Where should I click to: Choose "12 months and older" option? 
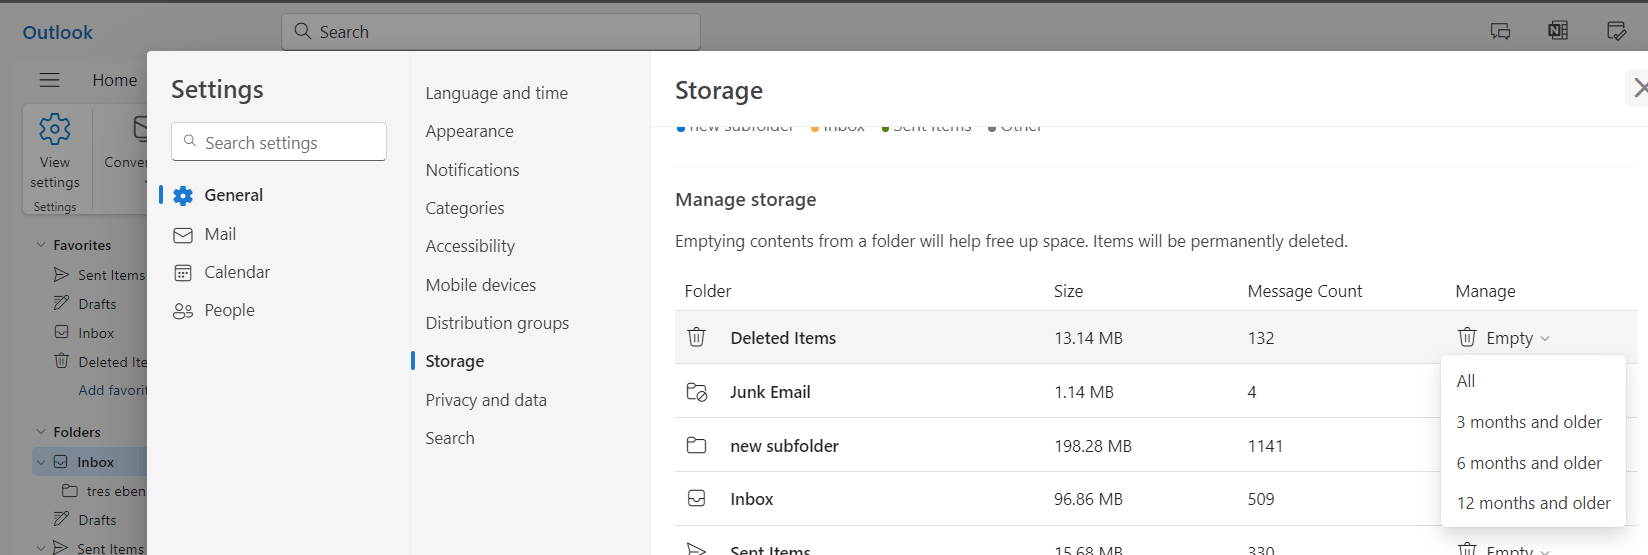coord(1533,503)
